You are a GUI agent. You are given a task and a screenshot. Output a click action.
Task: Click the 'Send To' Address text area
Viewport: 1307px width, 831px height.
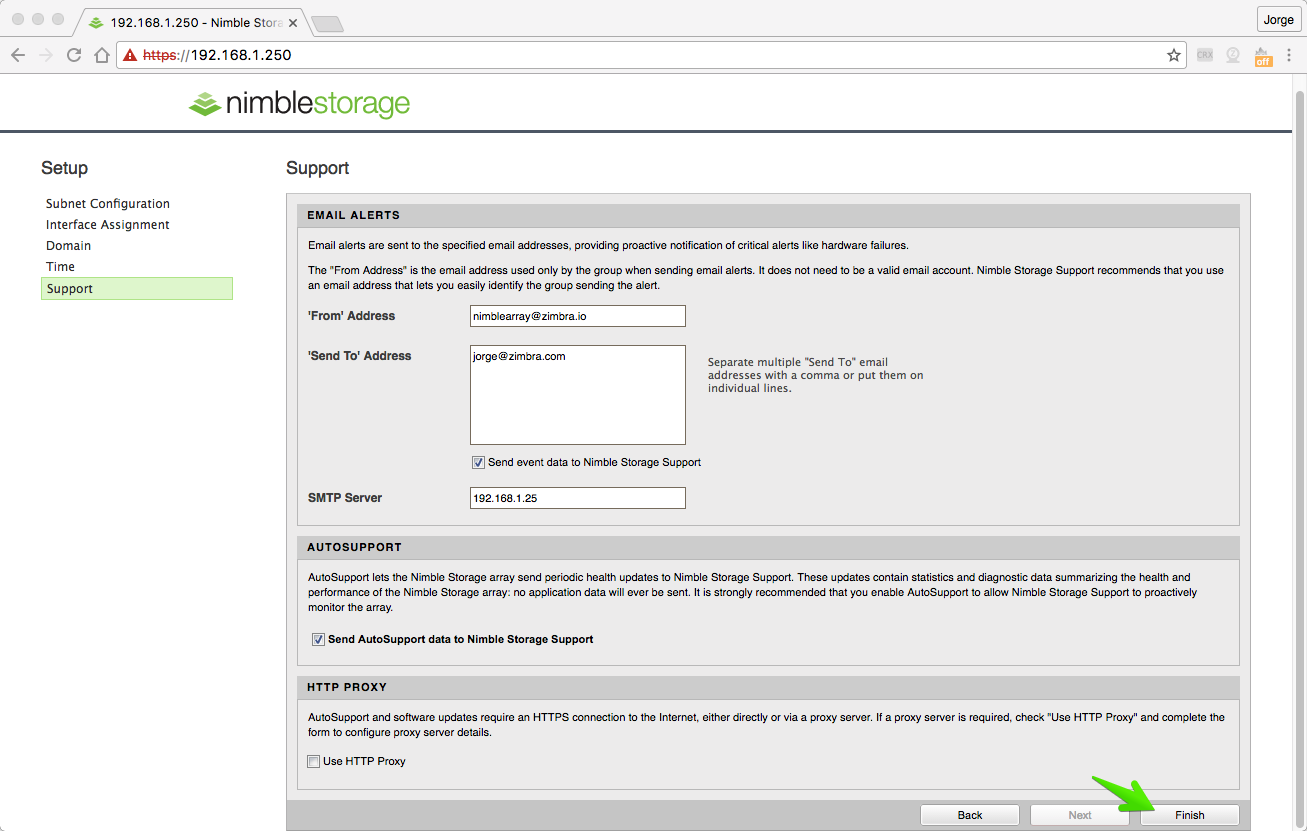point(578,395)
